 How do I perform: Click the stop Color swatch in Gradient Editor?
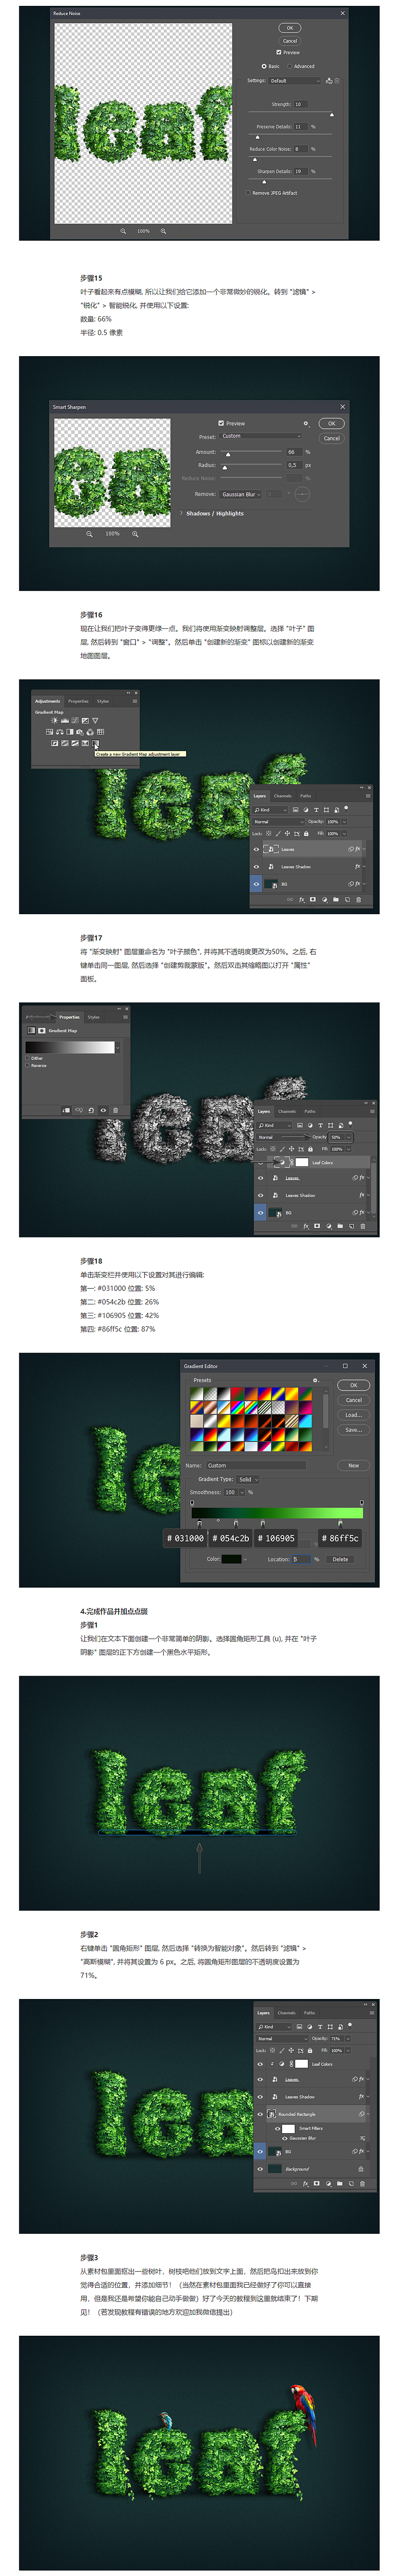pyautogui.click(x=231, y=1559)
